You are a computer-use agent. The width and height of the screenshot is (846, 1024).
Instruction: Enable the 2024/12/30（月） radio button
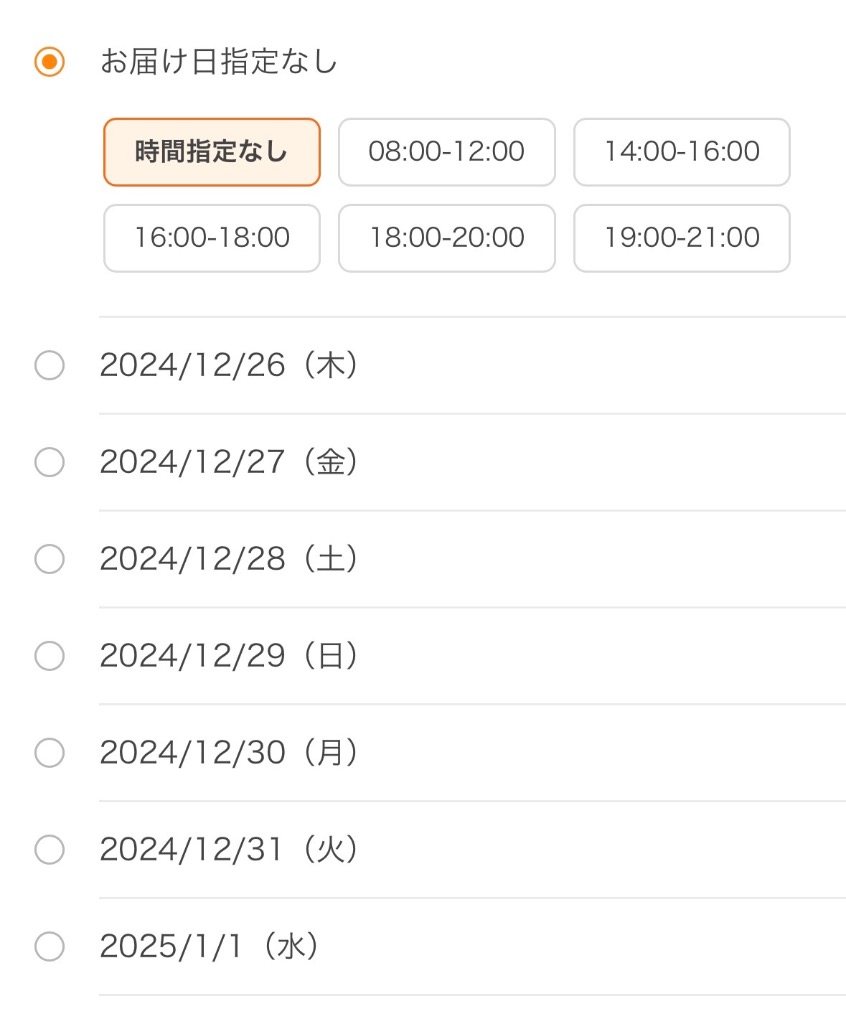[49, 752]
